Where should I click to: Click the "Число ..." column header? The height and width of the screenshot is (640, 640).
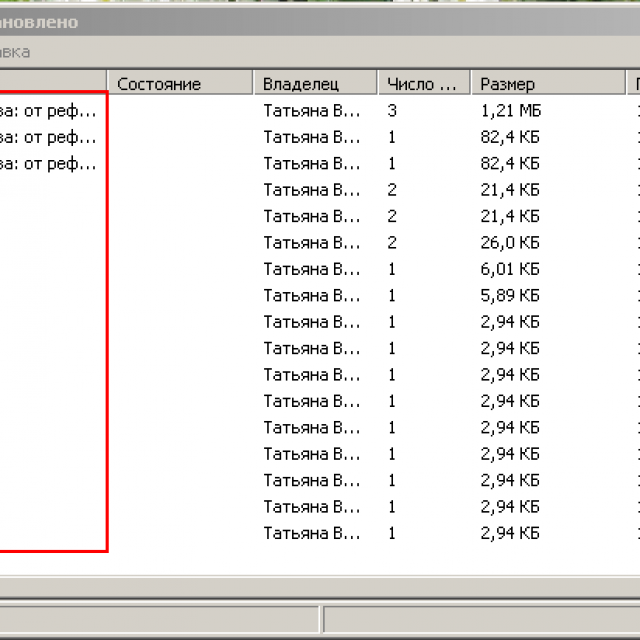[423, 84]
